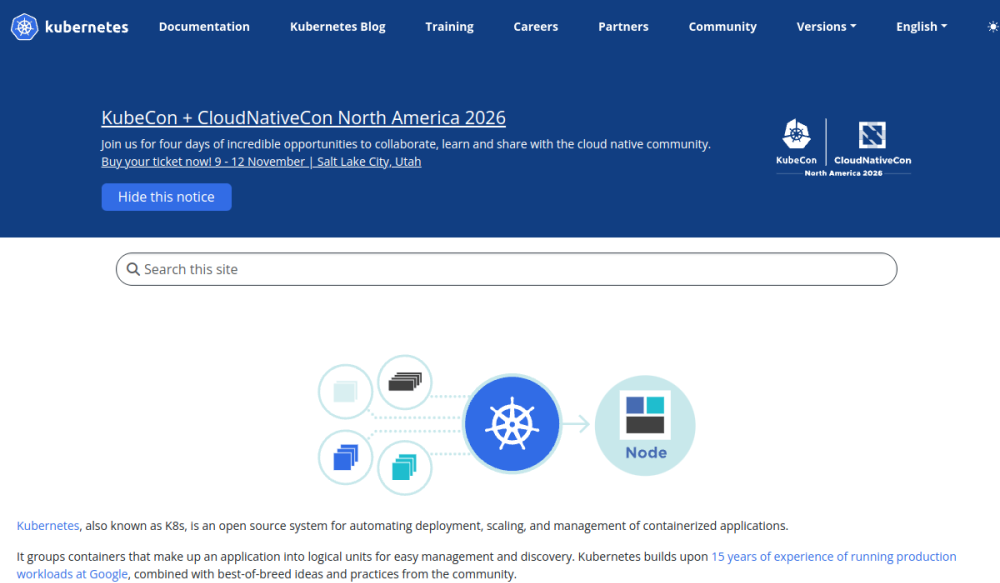Viewport: 1000px width, 583px height.
Task: Click the Hide this notice button
Action: [x=166, y=197]
